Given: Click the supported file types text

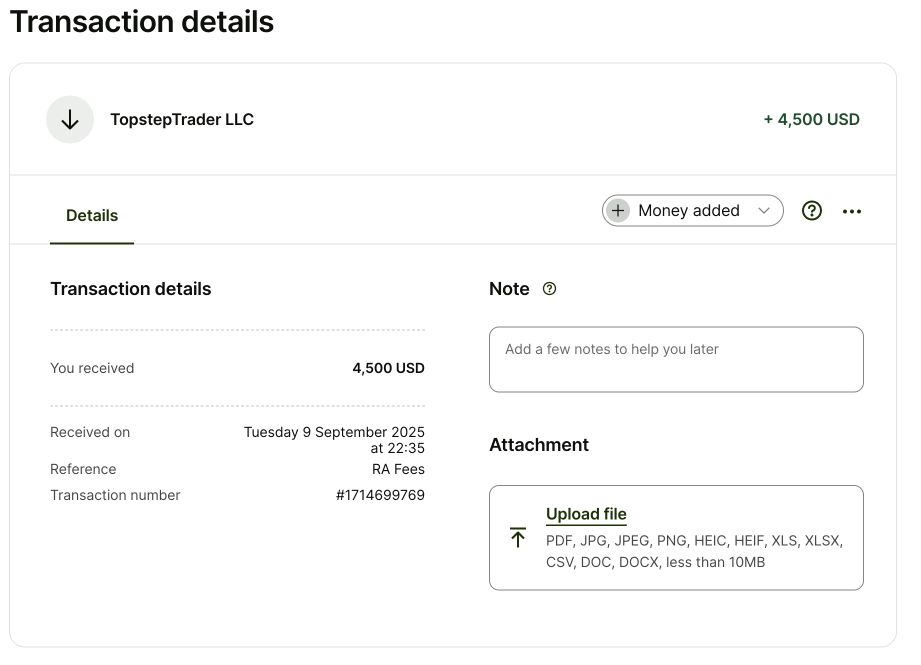Looking at the screenshot, I should 694,552.
